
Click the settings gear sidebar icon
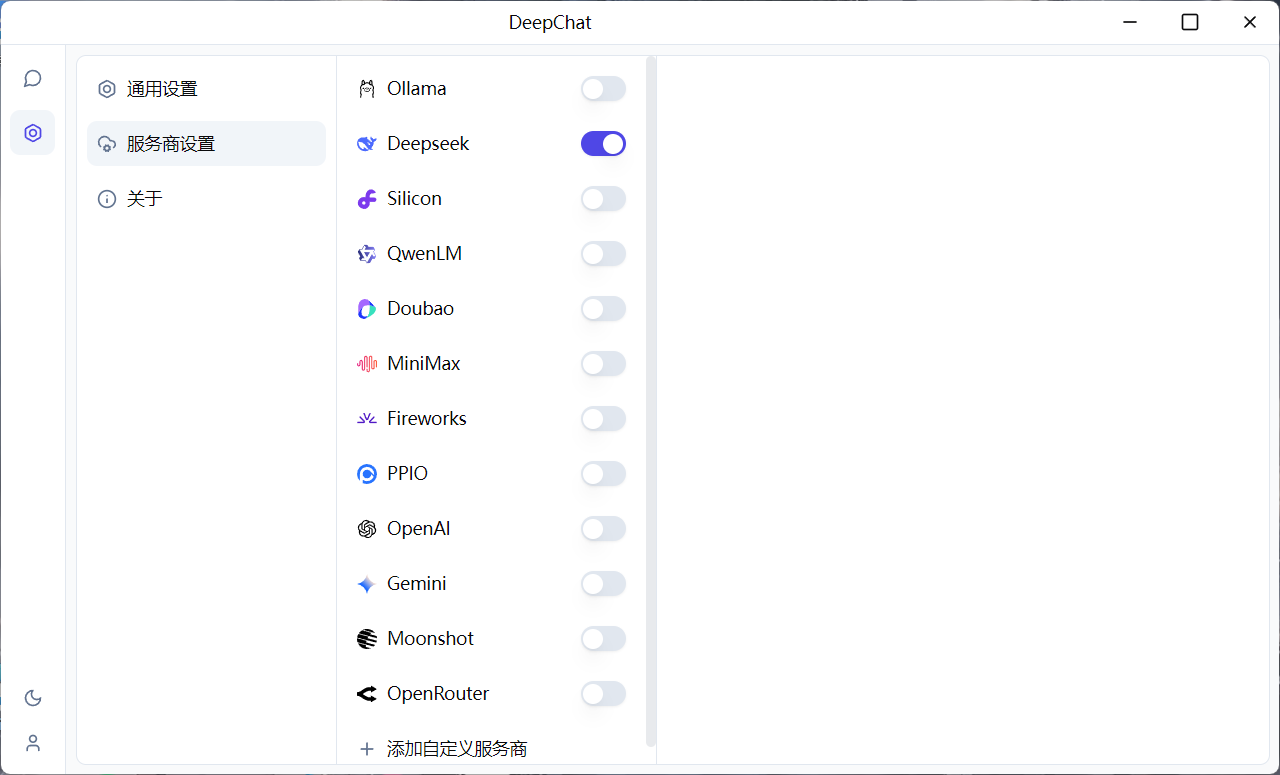pyautogui.click(x=32, y=132)
